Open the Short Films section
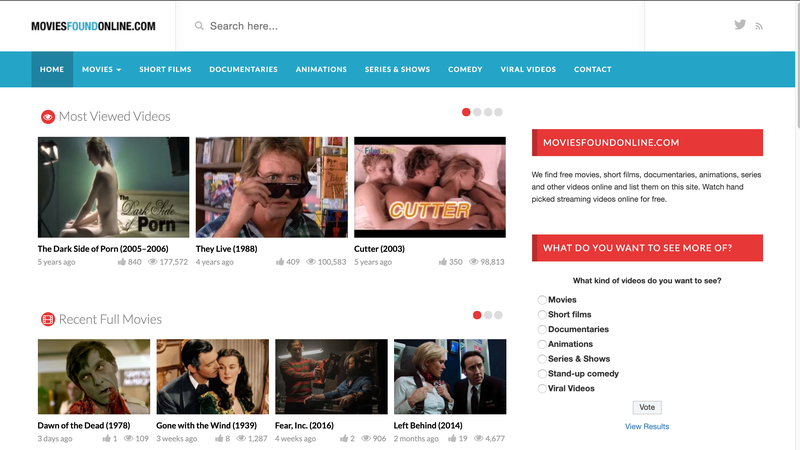800x450 pixels. click(165, 69)
